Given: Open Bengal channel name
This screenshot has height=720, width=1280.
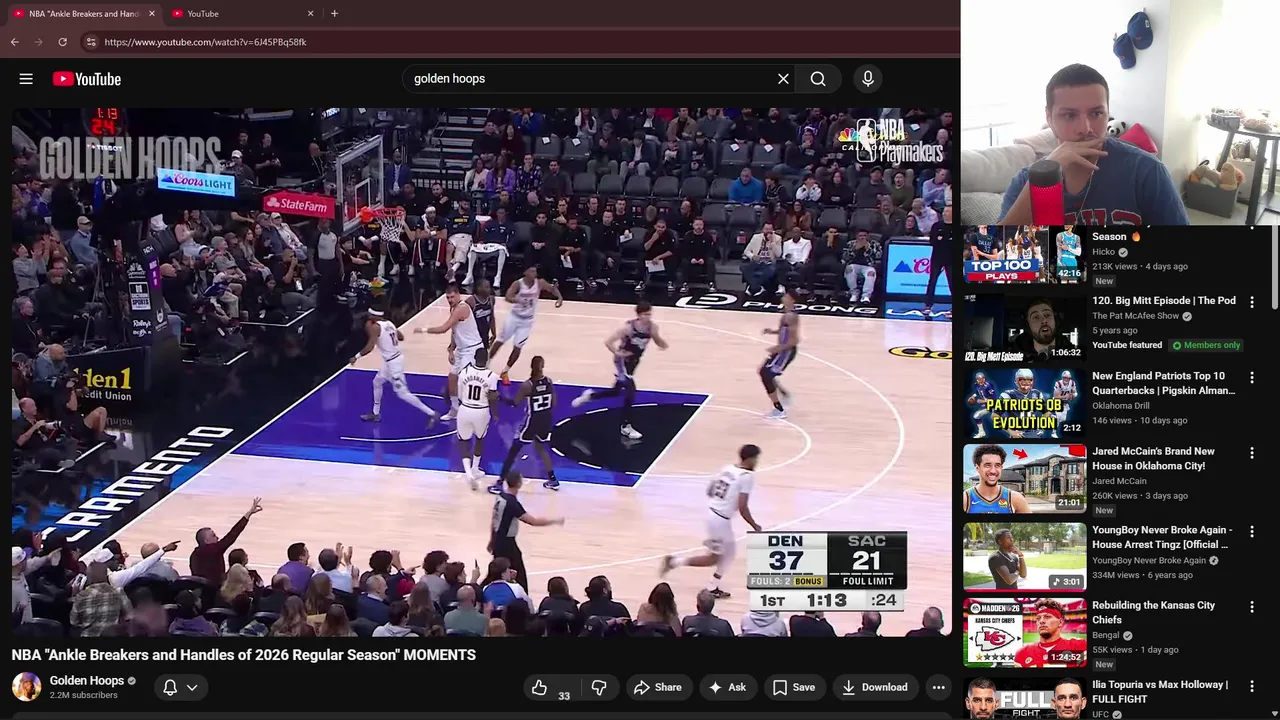Looking at the screenshot, I should (1106, 635).
